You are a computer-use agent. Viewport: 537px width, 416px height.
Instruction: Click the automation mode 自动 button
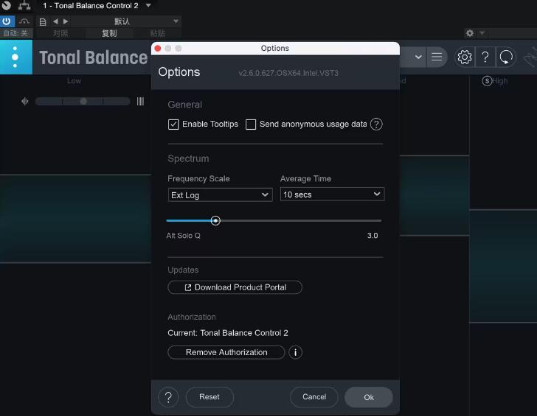coord(16,33)
